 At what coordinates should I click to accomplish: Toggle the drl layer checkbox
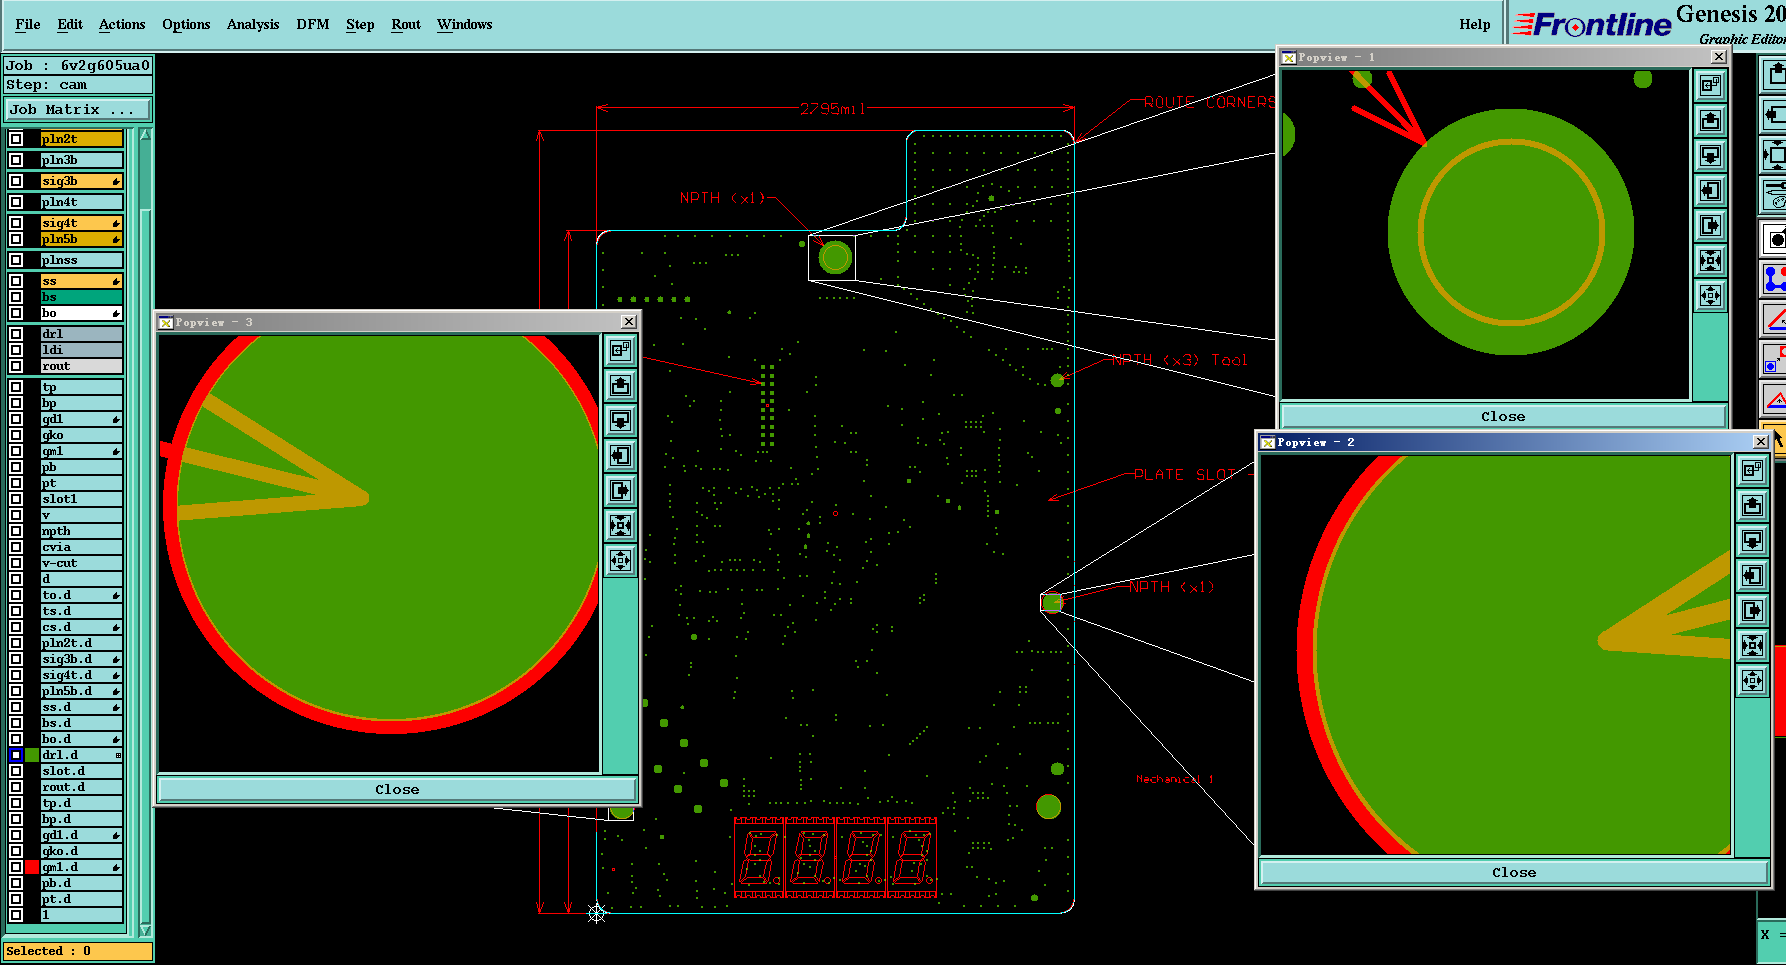pyautogui.click(x=16, y=334)
